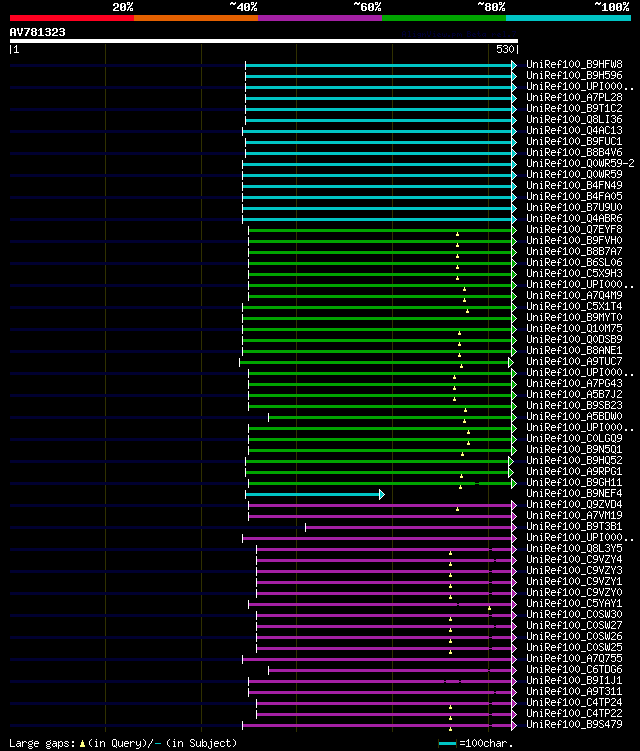Open hit UniRef100_B9S479
The width and height of the screenshot is (640, 751).
(574, 725)
